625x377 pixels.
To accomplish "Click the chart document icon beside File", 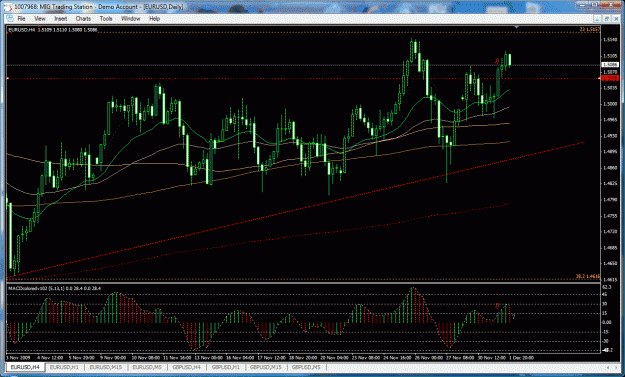I will pyautogui.click(x=10, y=18).
